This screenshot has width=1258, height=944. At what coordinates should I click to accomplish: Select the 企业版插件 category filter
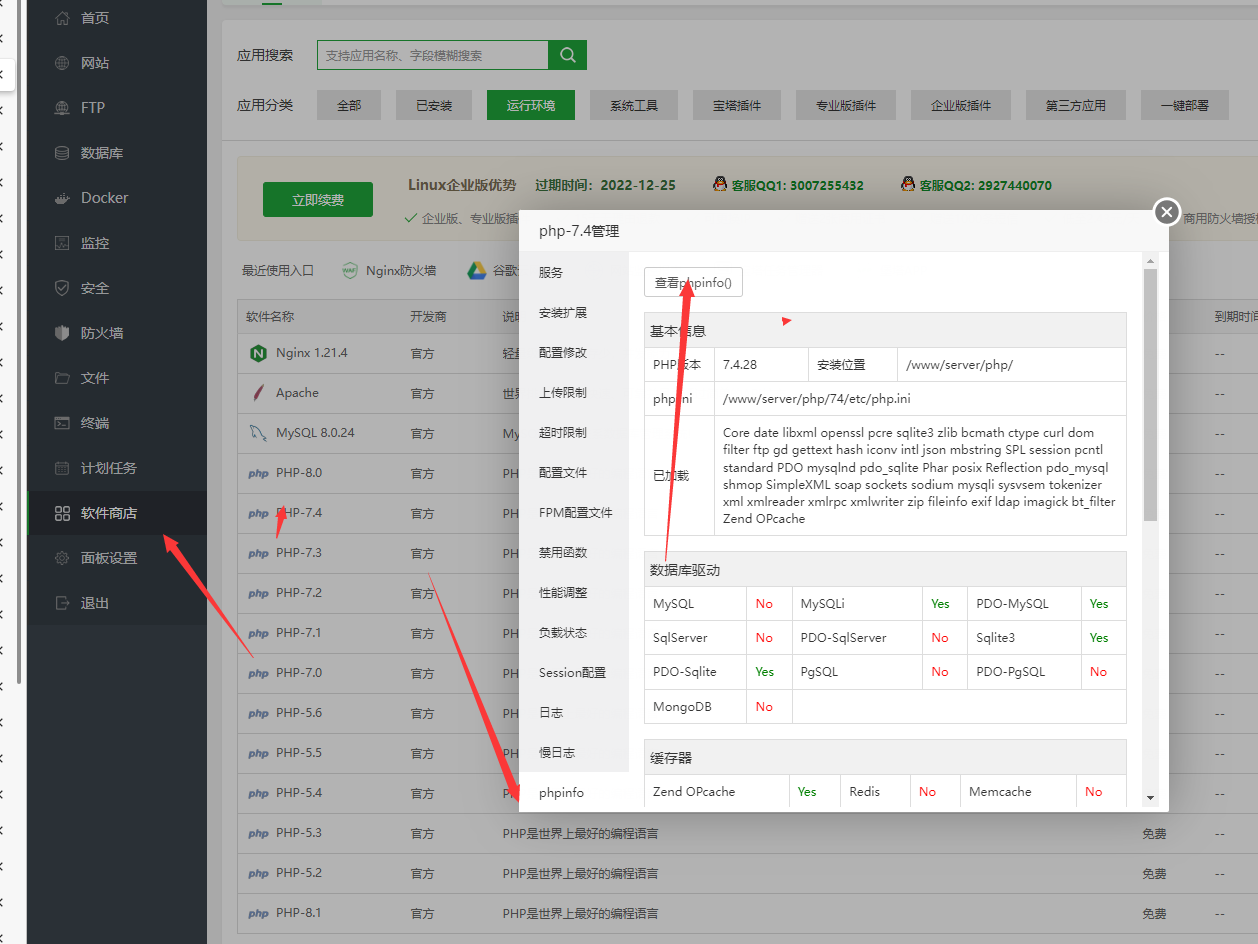[961, 105]
